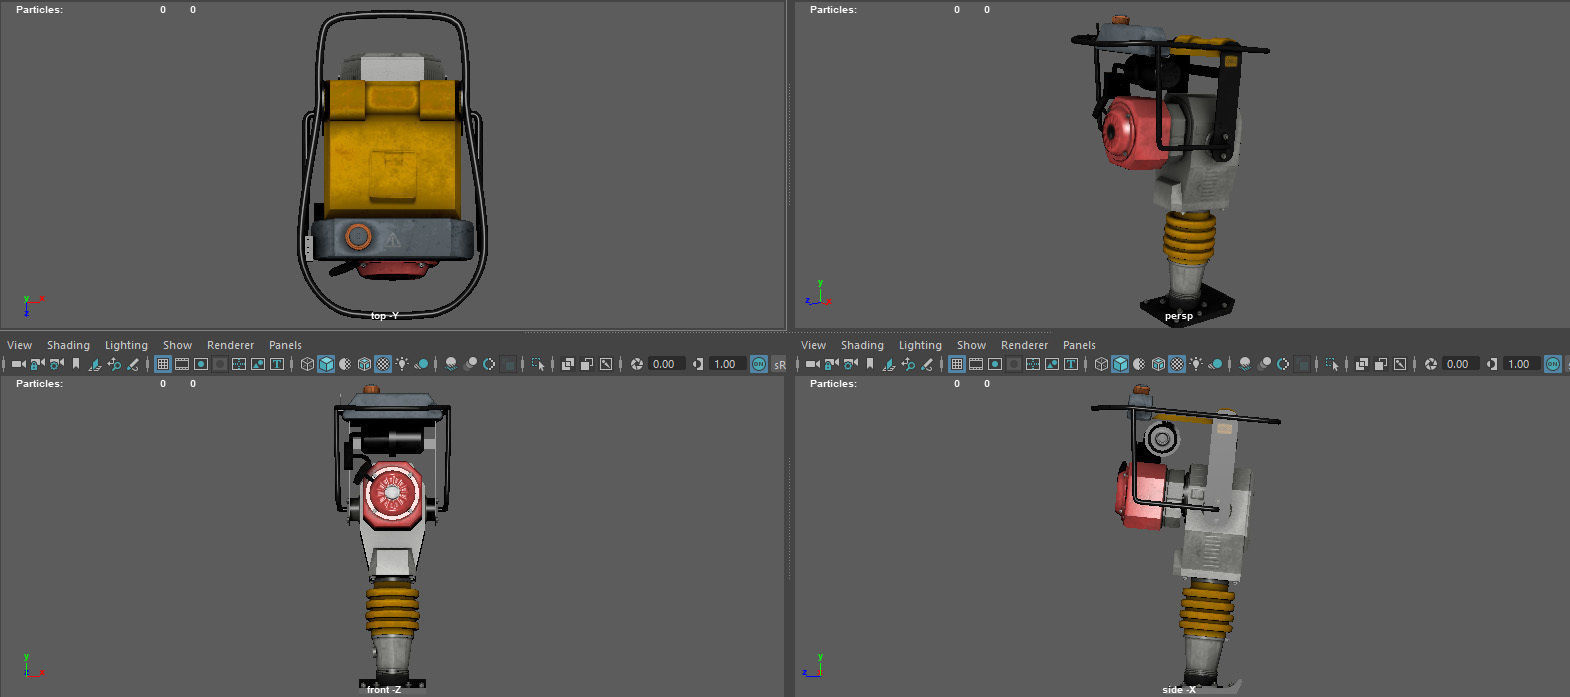This screenshot has width=1570, height=697.
Task: Click X-Ray icon in front view toolbar
Action: click(x=568, y=364)
